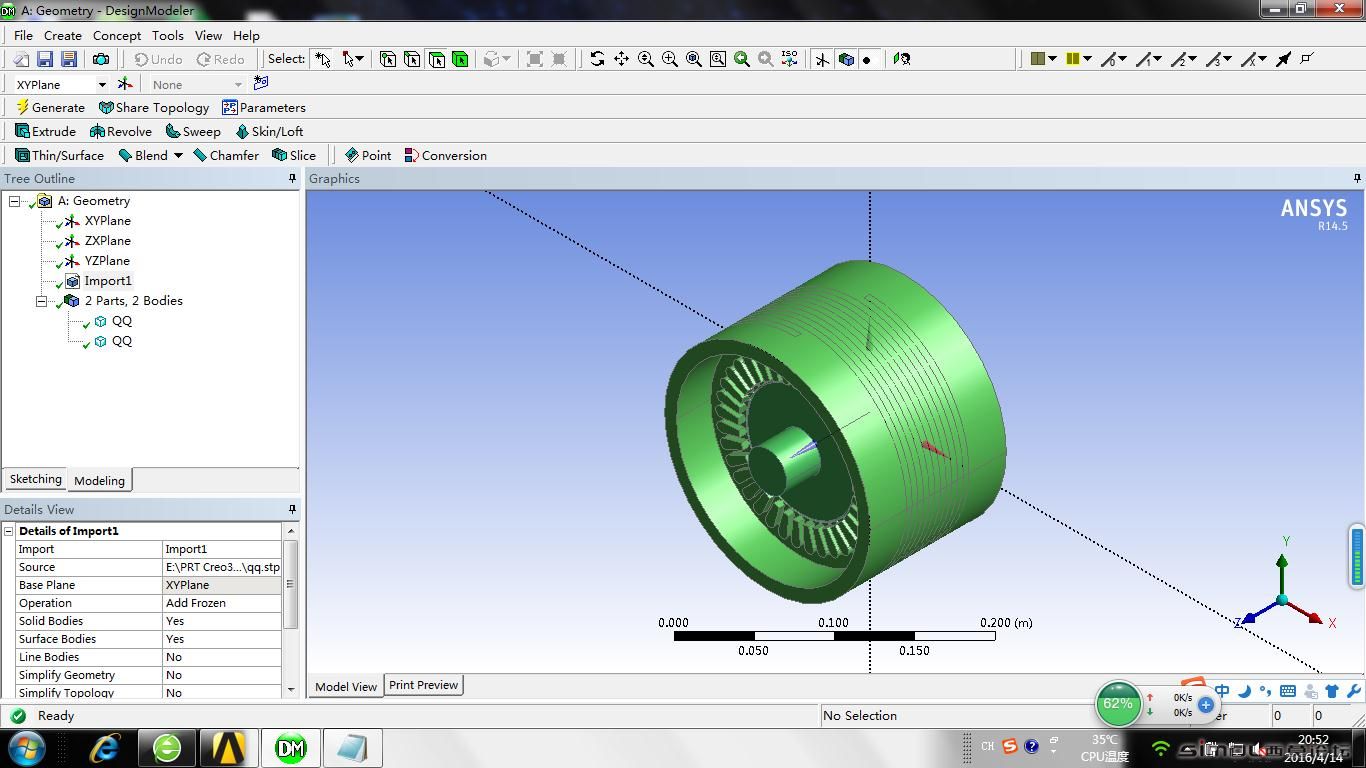The height and width of the screenshot is (768, 1366).
Task: Select the Revolve feature
Action: [120, 131]
